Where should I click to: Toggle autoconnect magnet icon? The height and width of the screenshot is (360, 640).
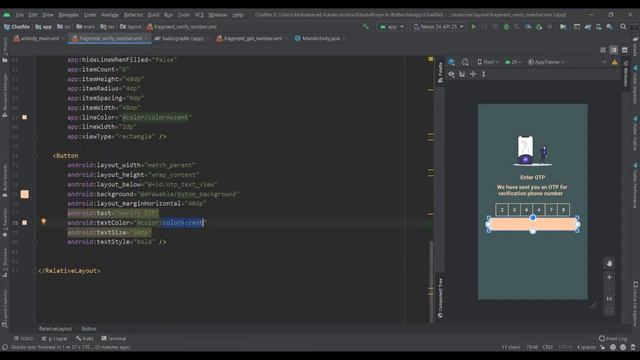(x=462, y=74)
